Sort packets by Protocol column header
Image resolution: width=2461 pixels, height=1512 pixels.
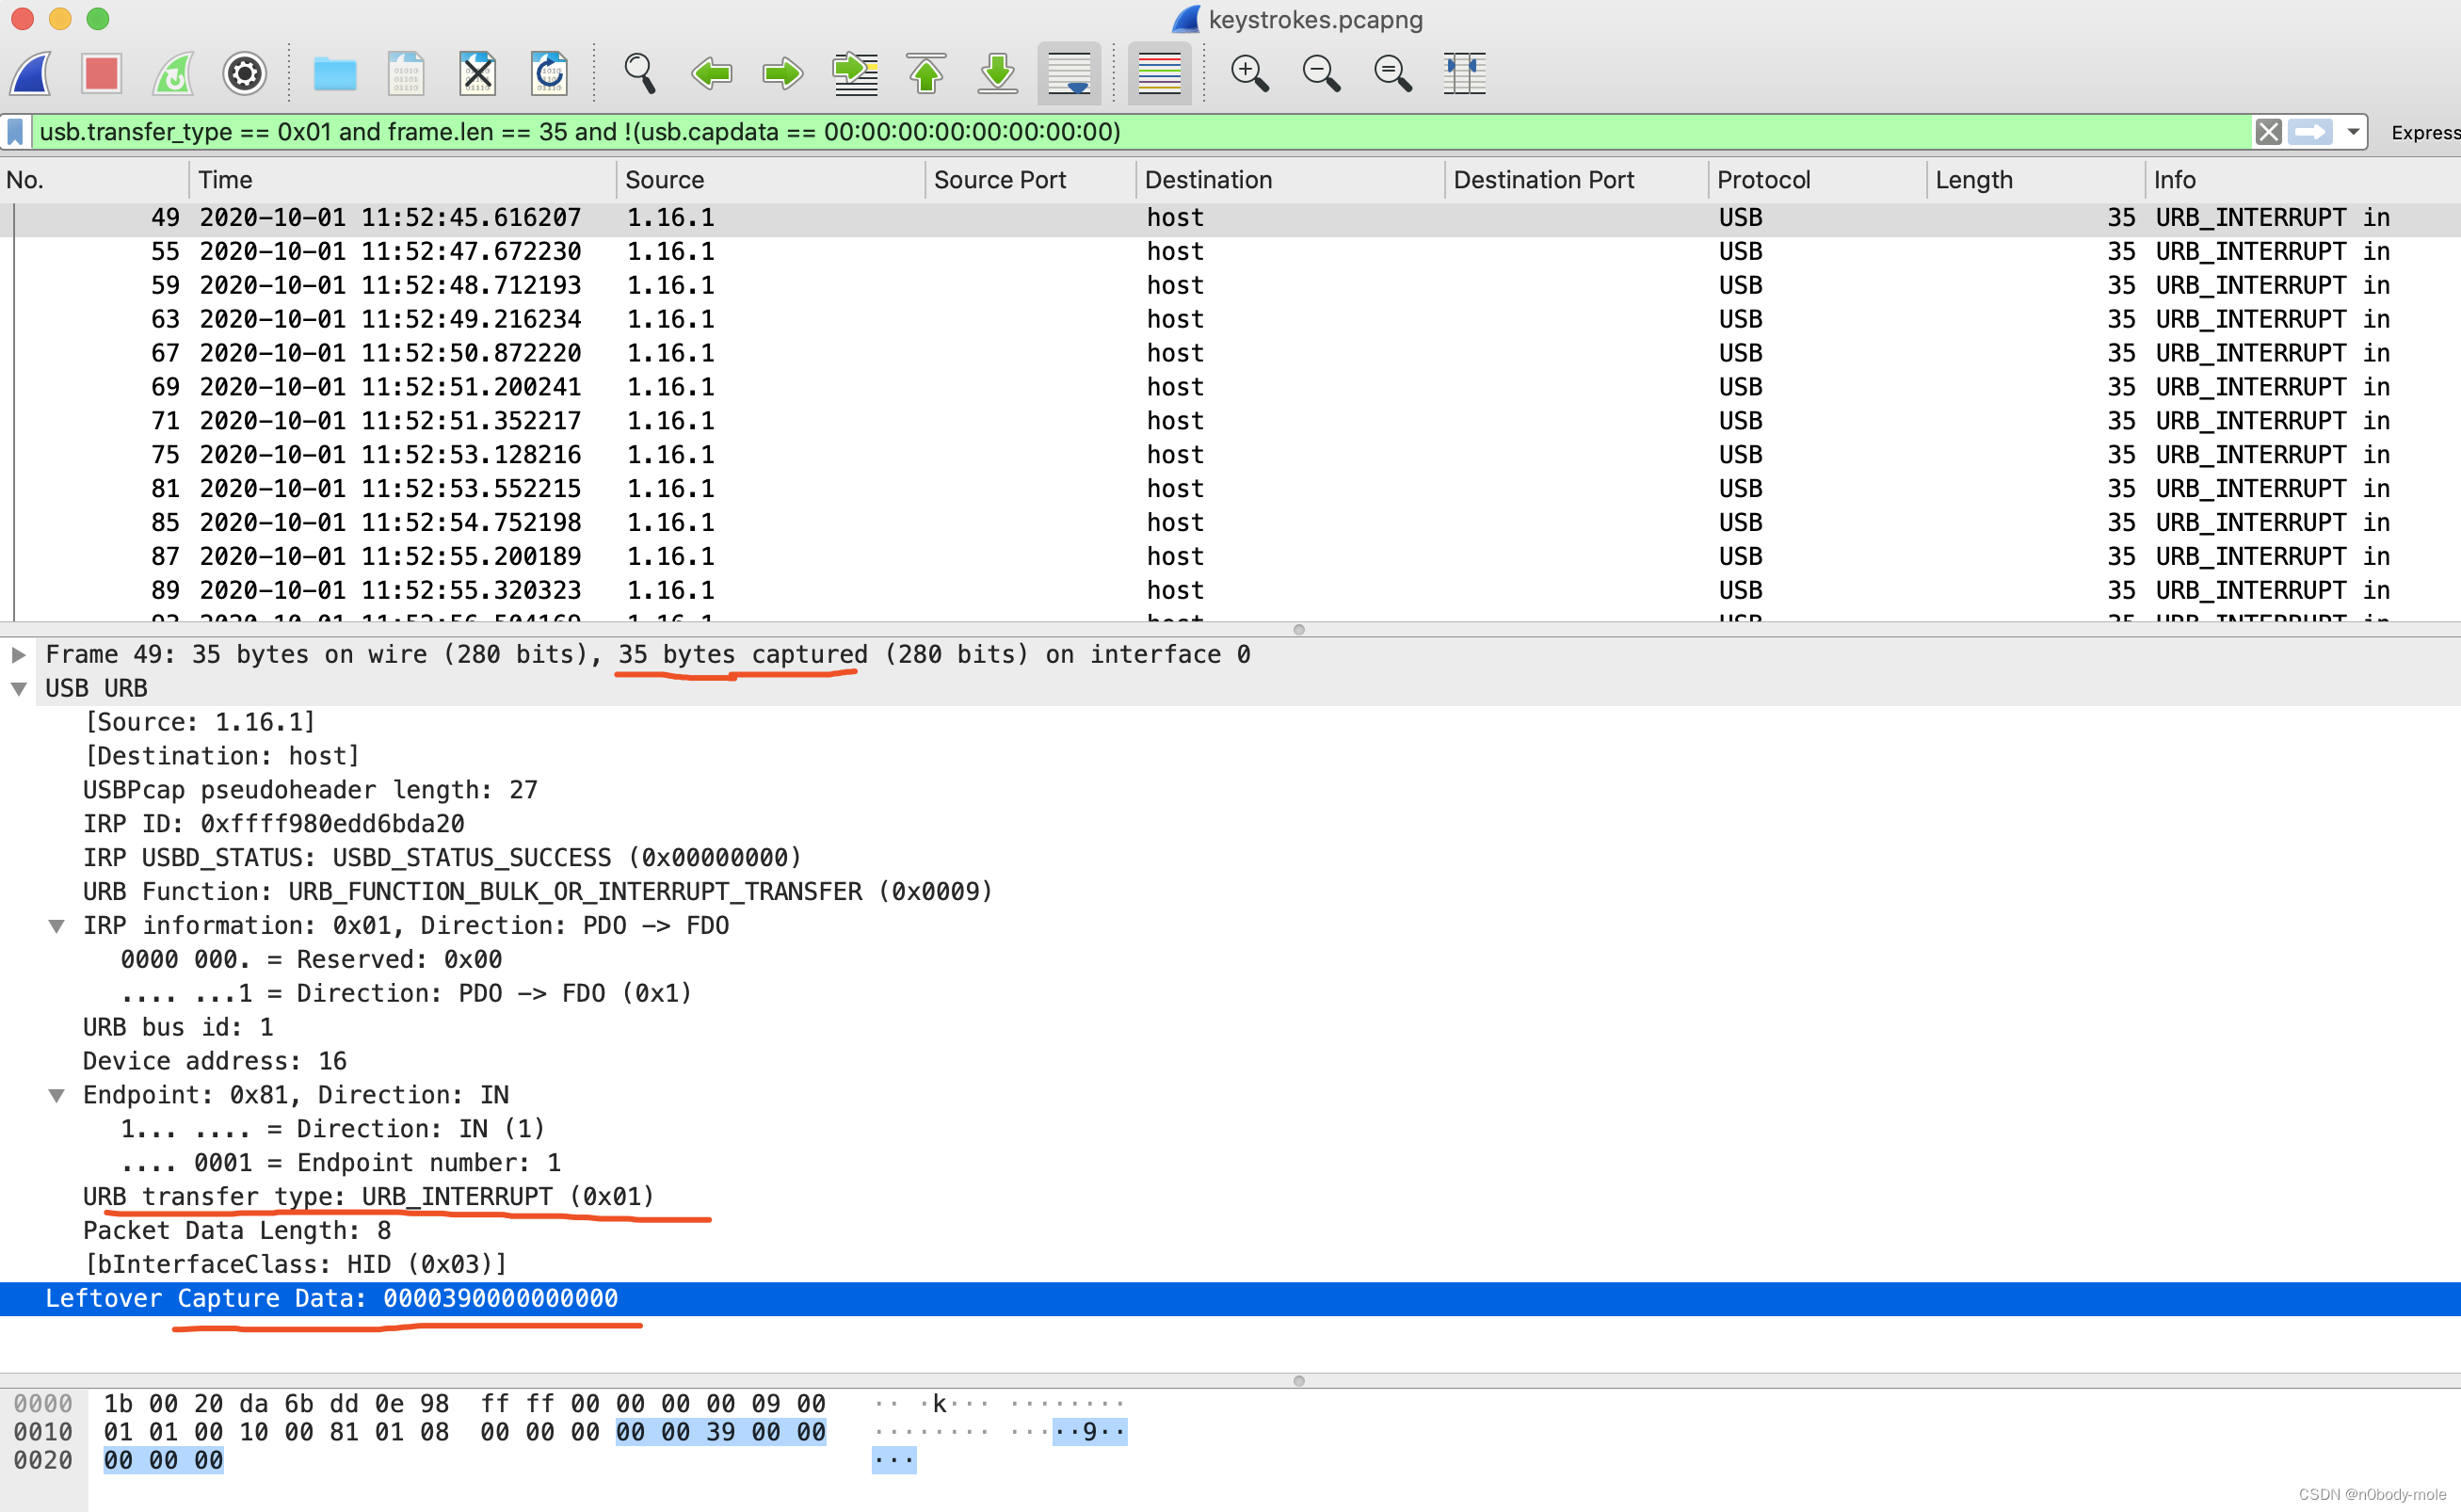[x=1763, y=180]
